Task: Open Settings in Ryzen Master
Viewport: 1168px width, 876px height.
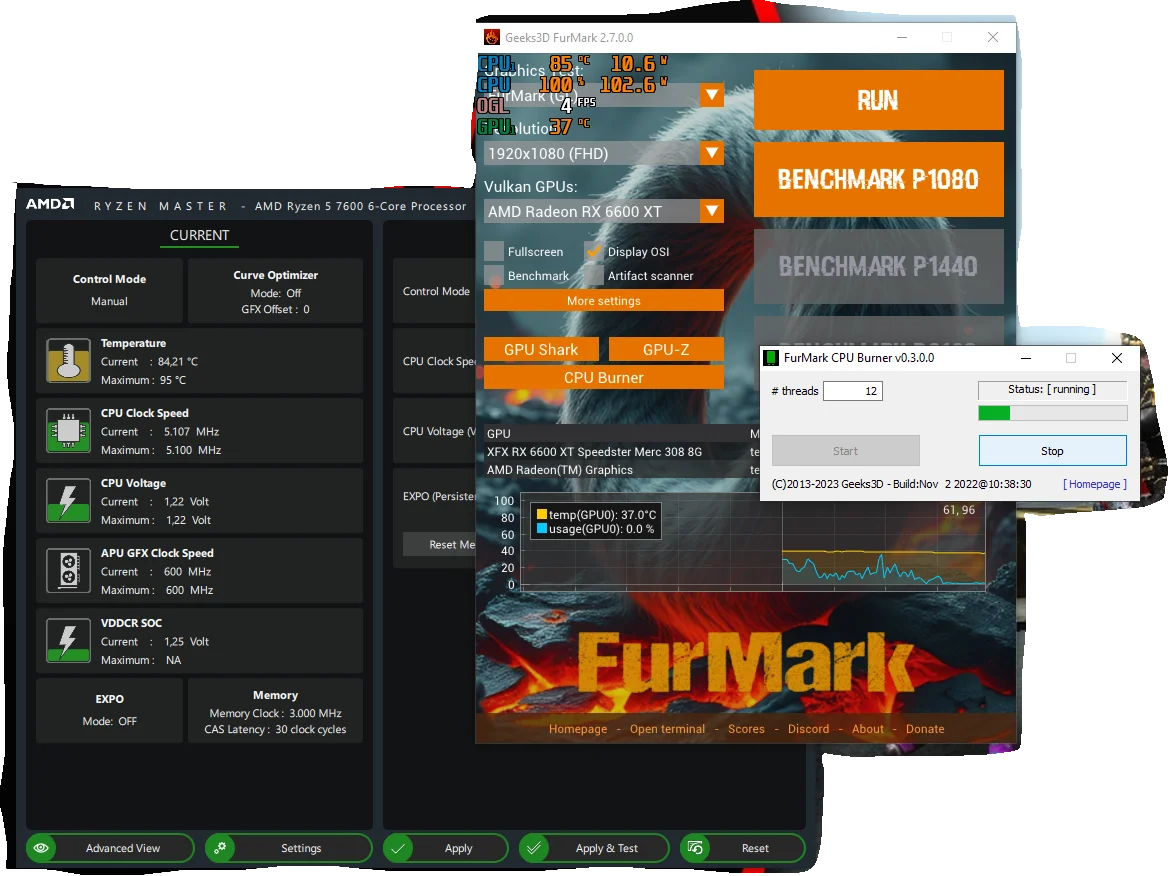Action: pyautogui.click(x=289, y=848)
